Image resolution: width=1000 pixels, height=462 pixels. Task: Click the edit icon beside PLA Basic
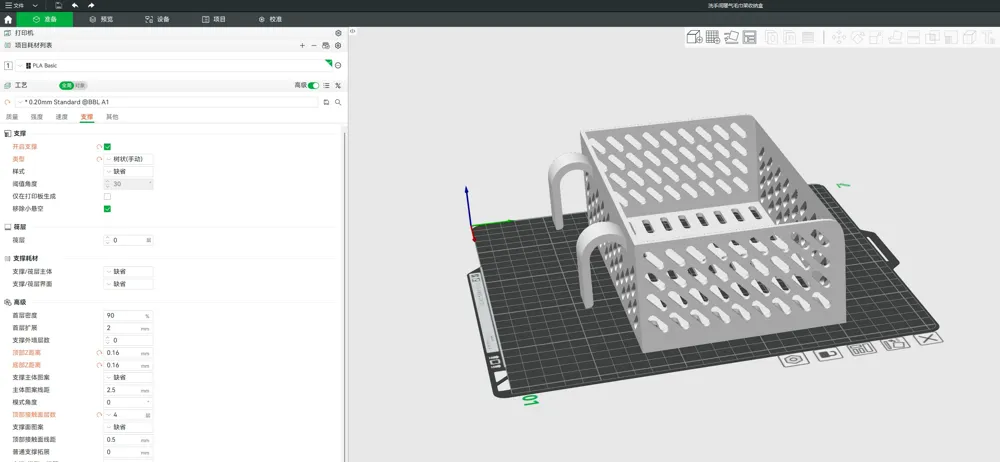[338, 65]
